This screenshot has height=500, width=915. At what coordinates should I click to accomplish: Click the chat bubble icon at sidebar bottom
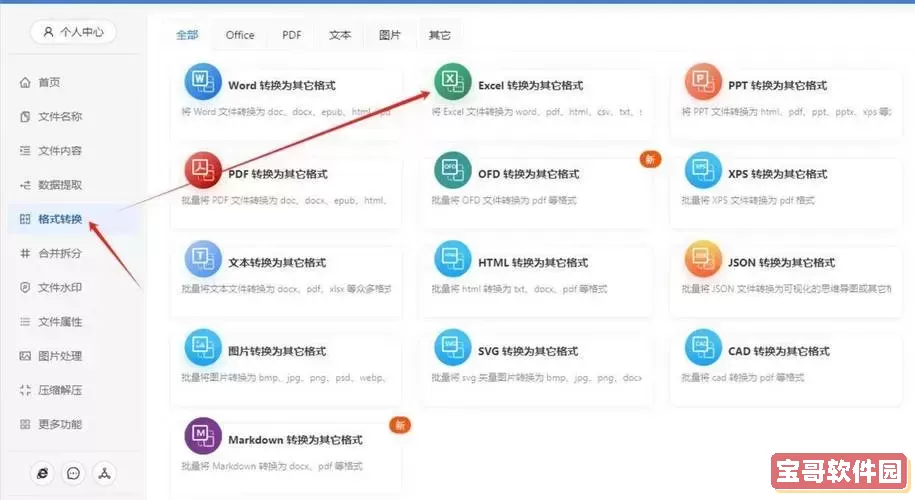click(x=73, y=473)
